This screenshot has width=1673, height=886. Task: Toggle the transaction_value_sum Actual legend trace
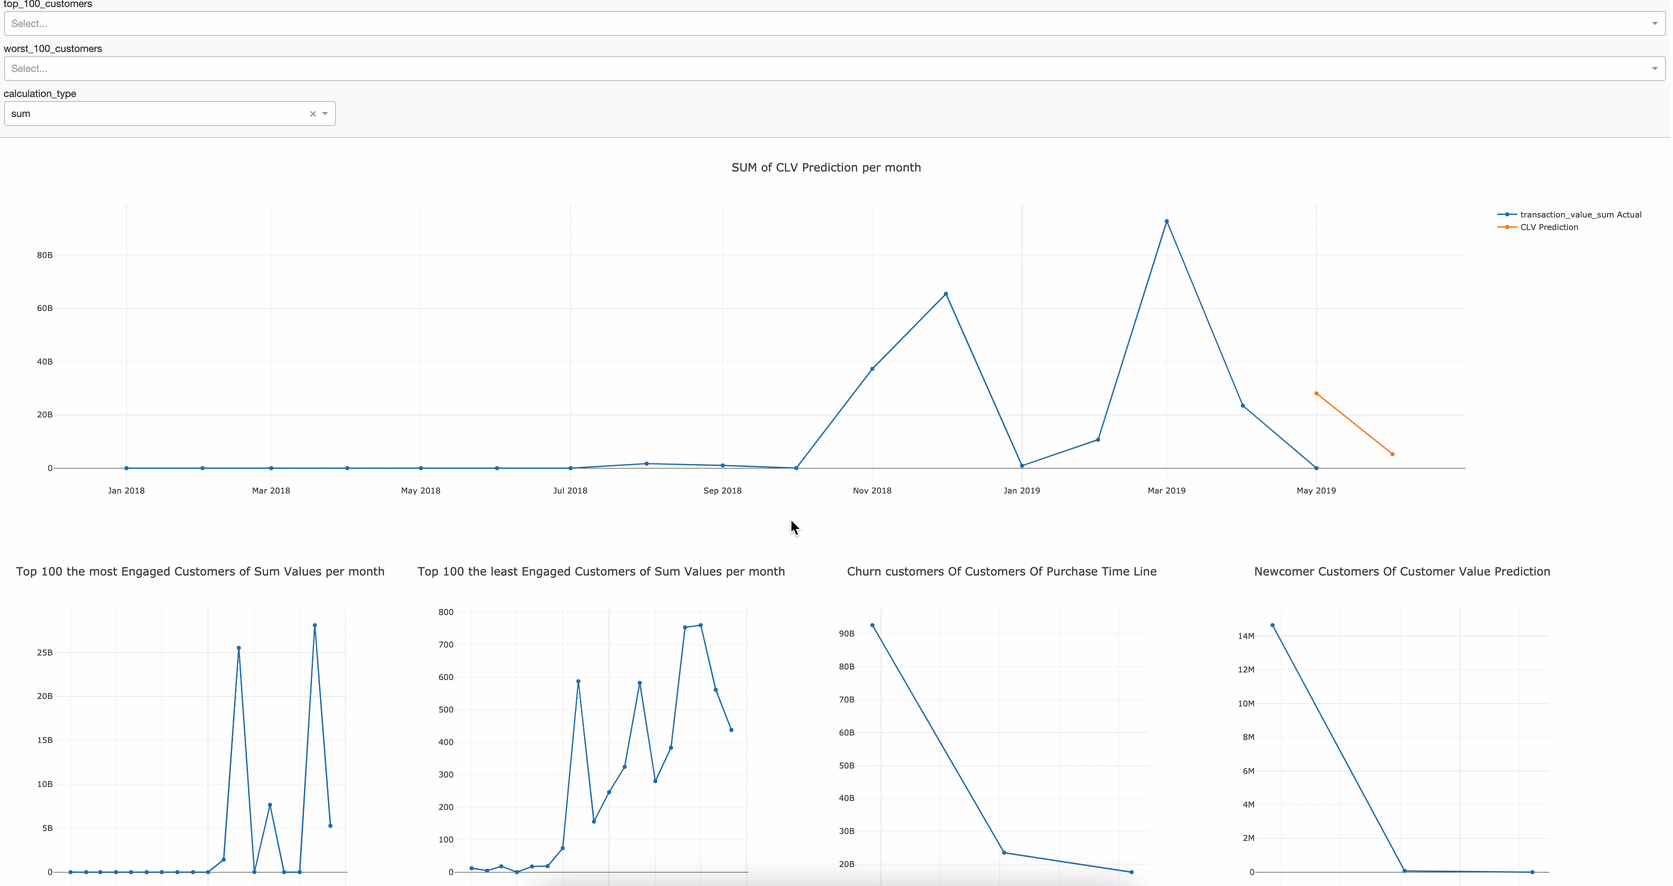tap(1579, 215)
